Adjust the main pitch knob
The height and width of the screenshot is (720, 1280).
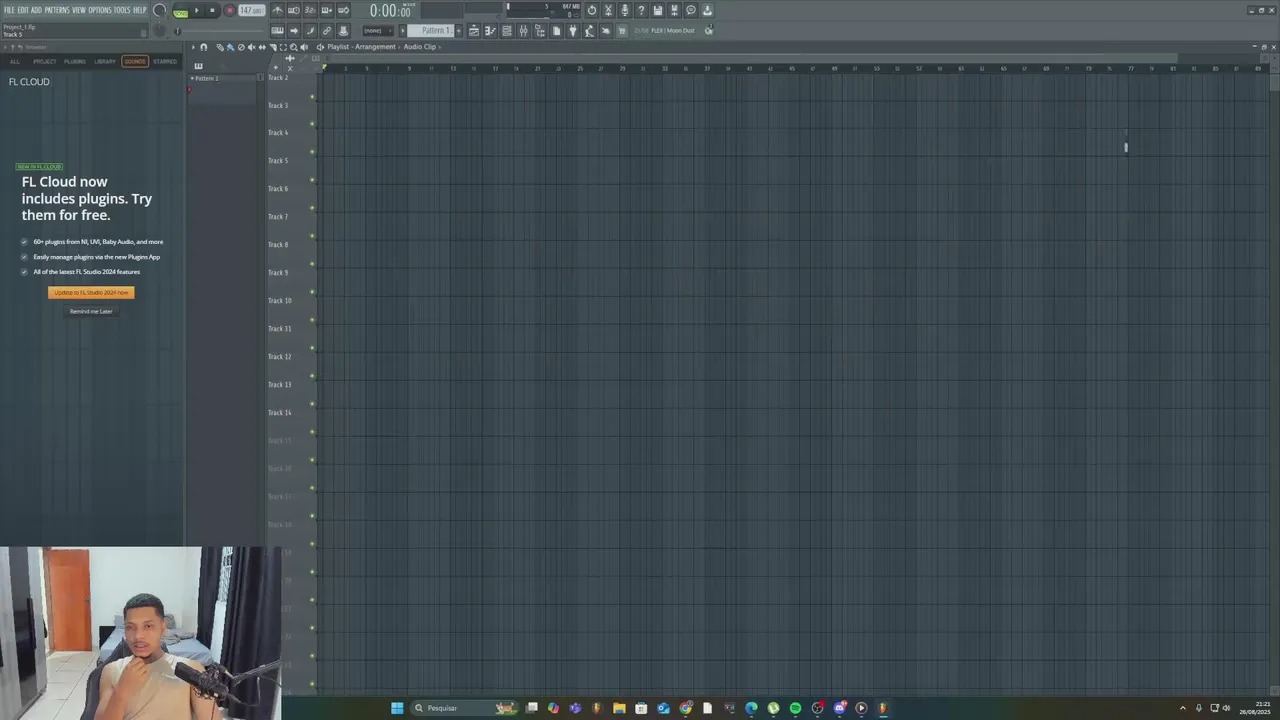point(160,30)
